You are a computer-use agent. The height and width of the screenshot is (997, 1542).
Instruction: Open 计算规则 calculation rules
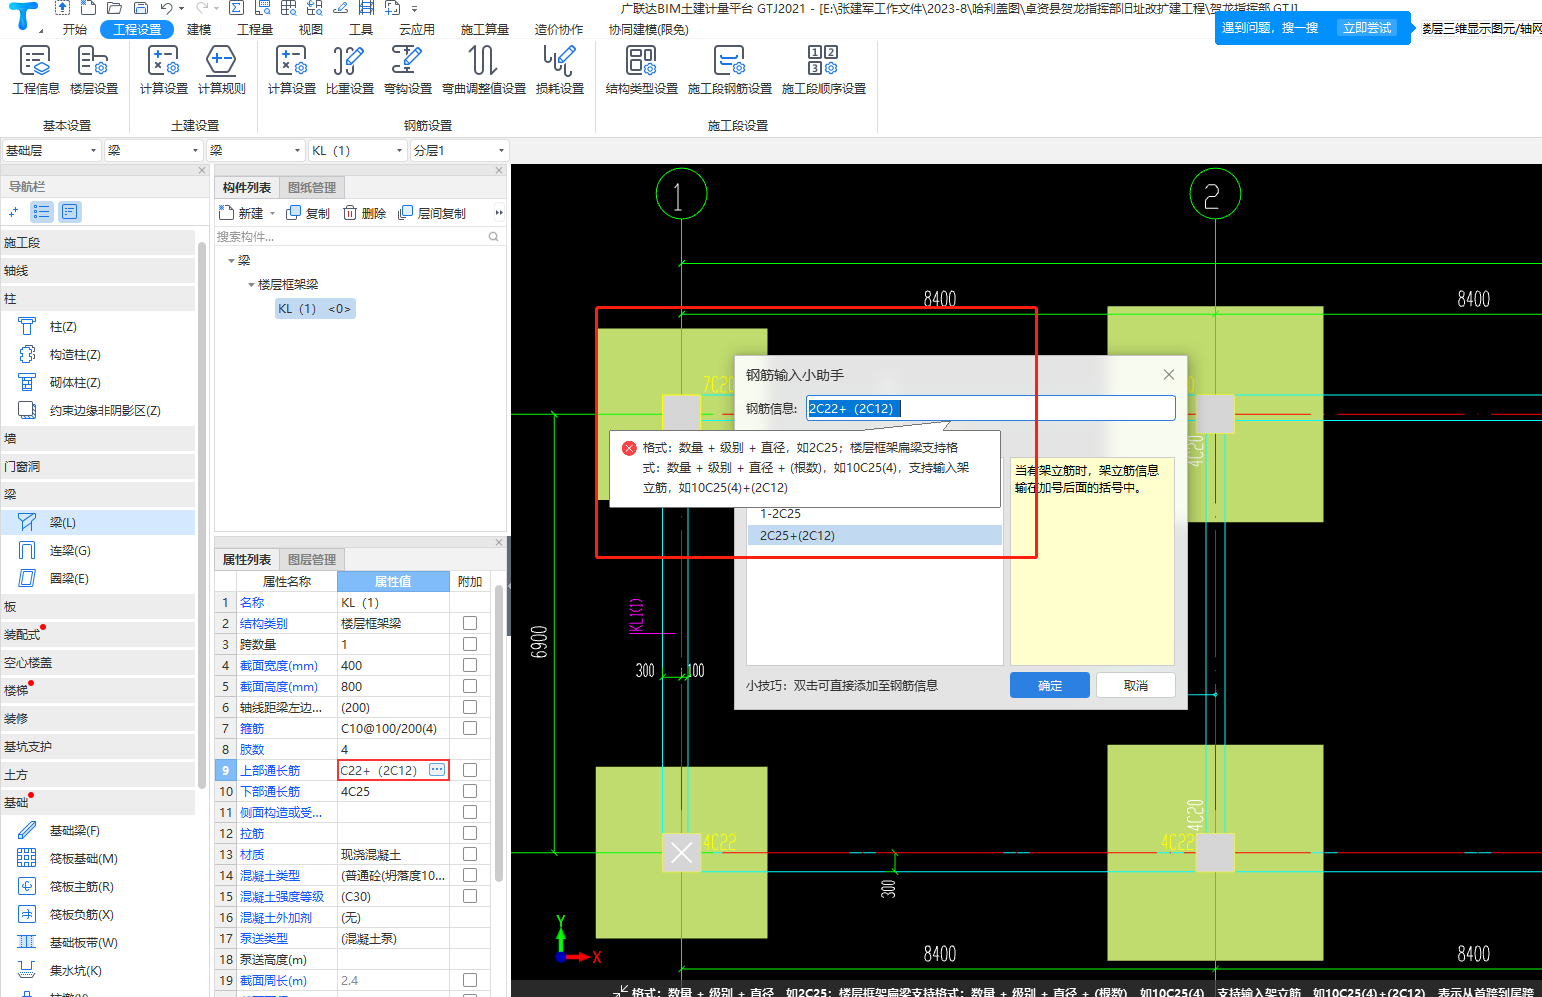click(221, 70)
